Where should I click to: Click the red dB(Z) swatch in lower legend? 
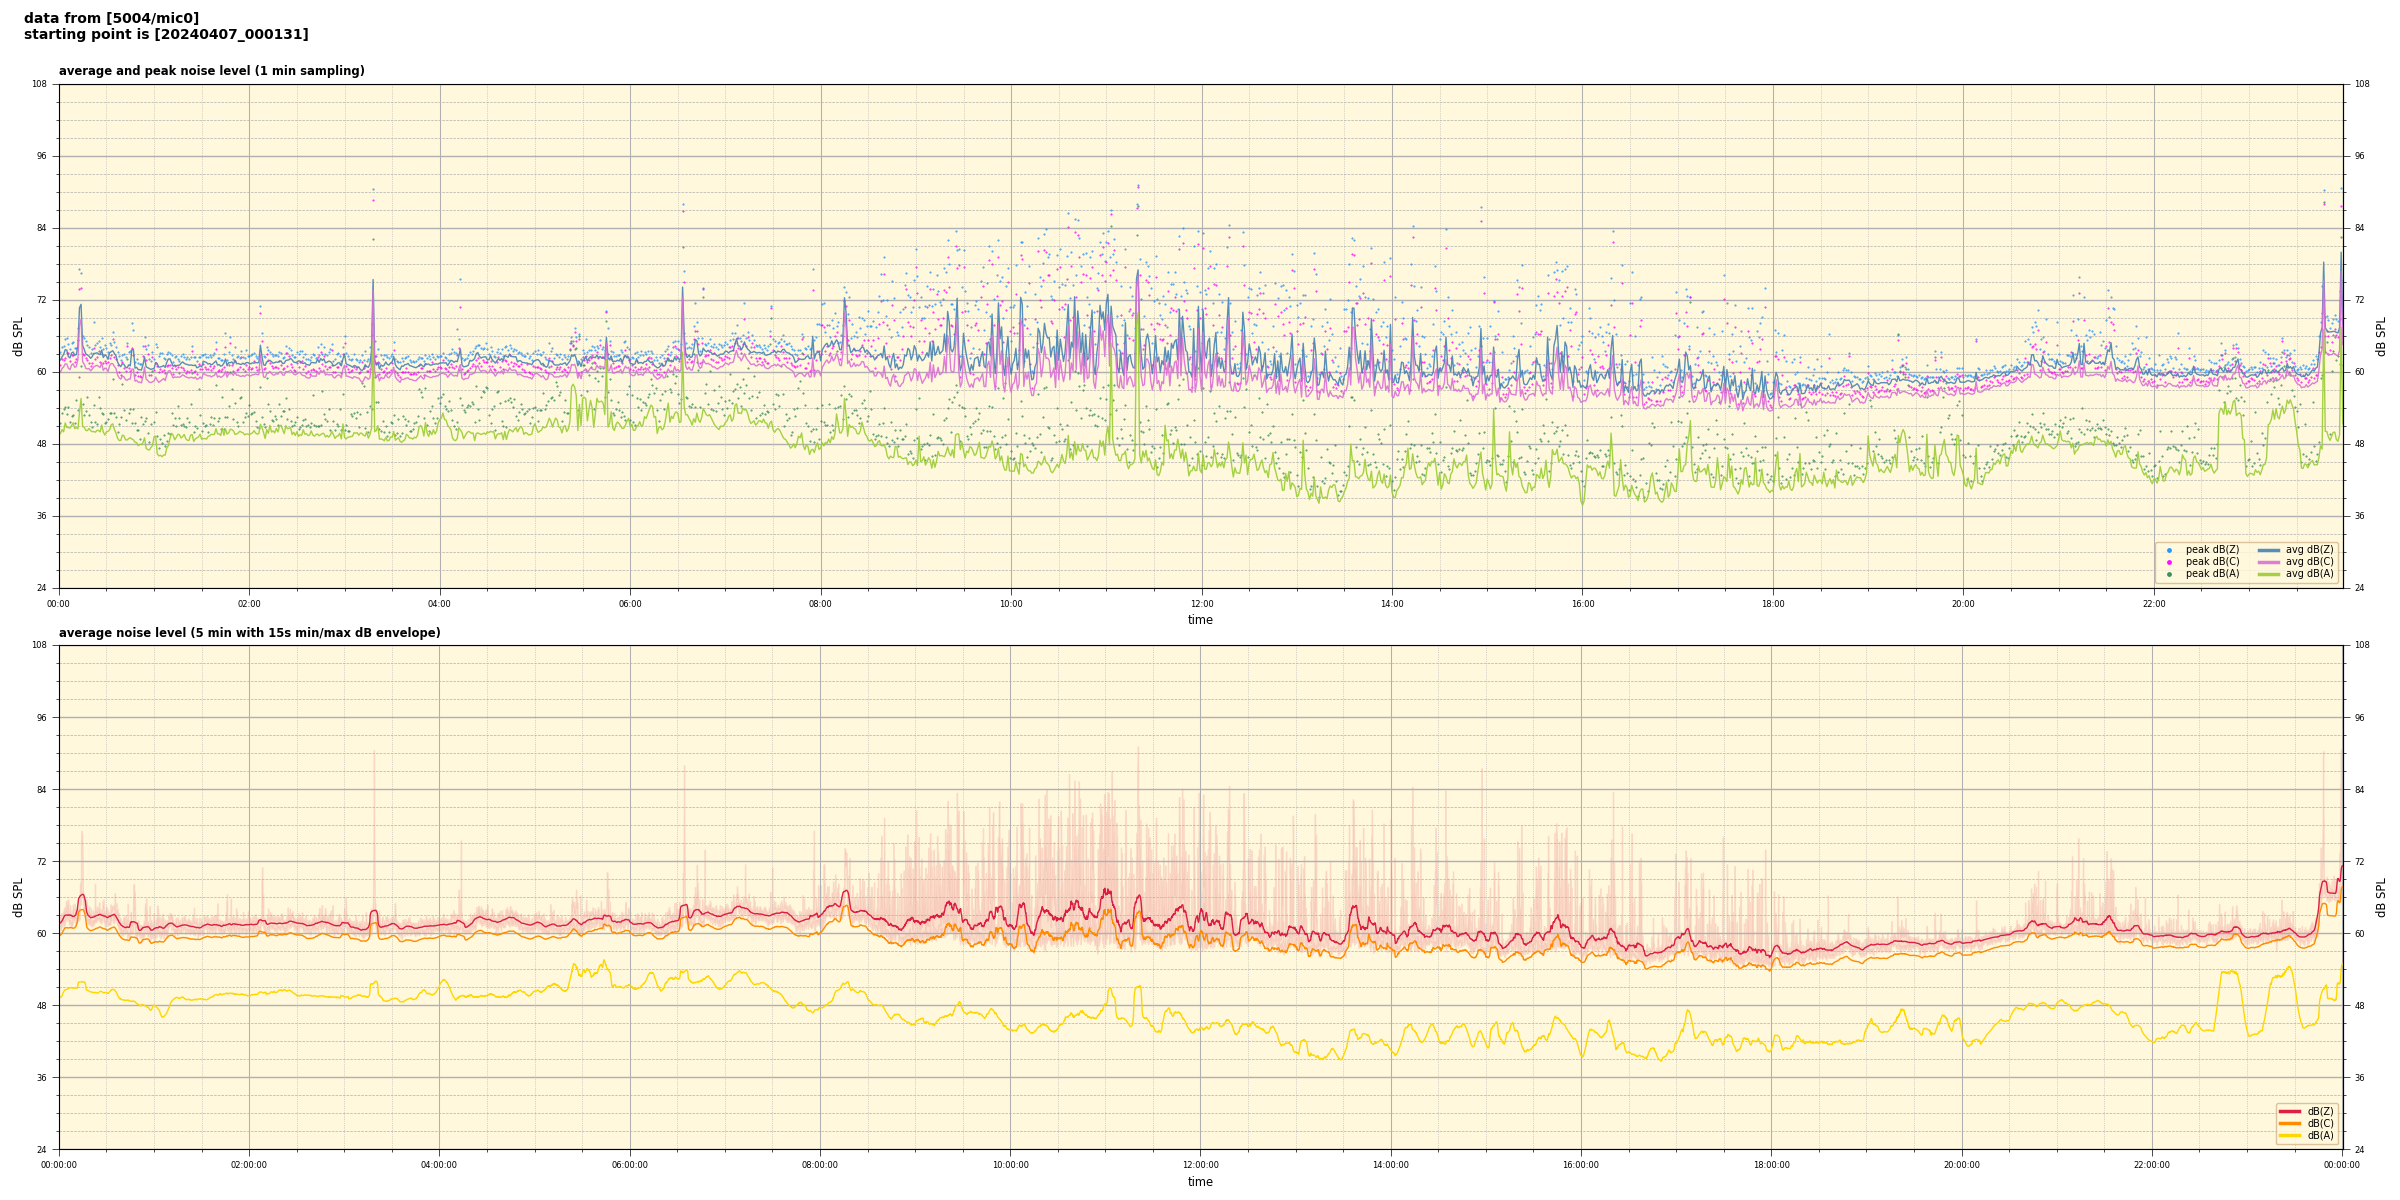(x=2290, y=1111)
